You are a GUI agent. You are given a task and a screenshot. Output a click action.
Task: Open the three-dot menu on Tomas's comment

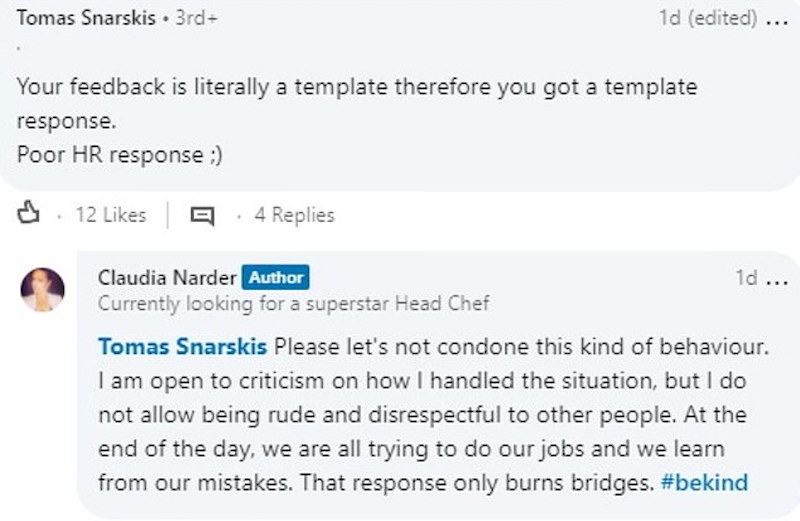(778, 21)
